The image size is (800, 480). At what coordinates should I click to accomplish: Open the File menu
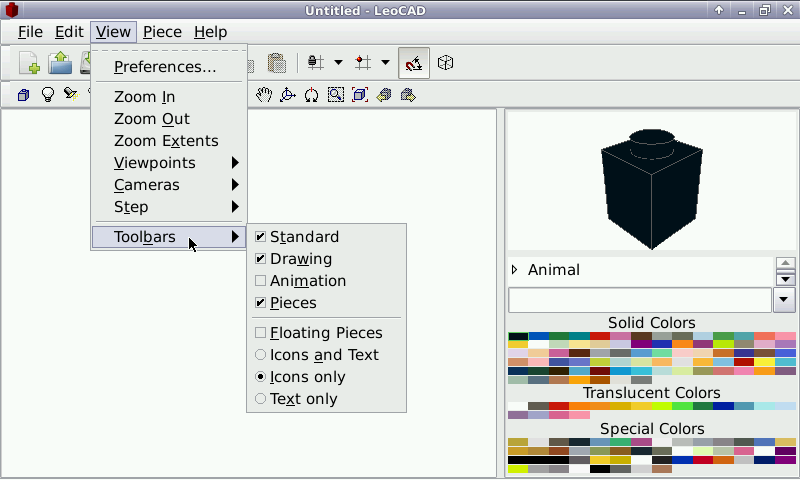pyautogui.click(x=30, y=32)
